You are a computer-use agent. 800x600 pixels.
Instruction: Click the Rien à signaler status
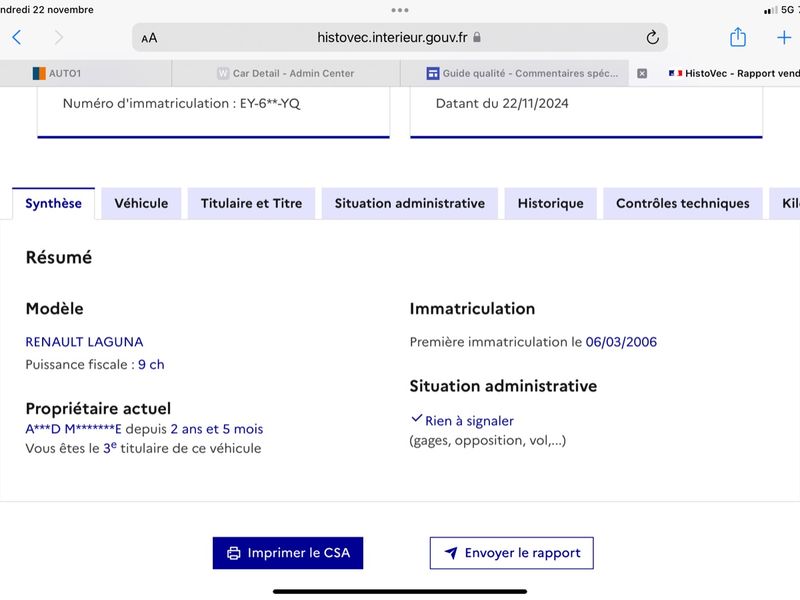tap(469, 421)
